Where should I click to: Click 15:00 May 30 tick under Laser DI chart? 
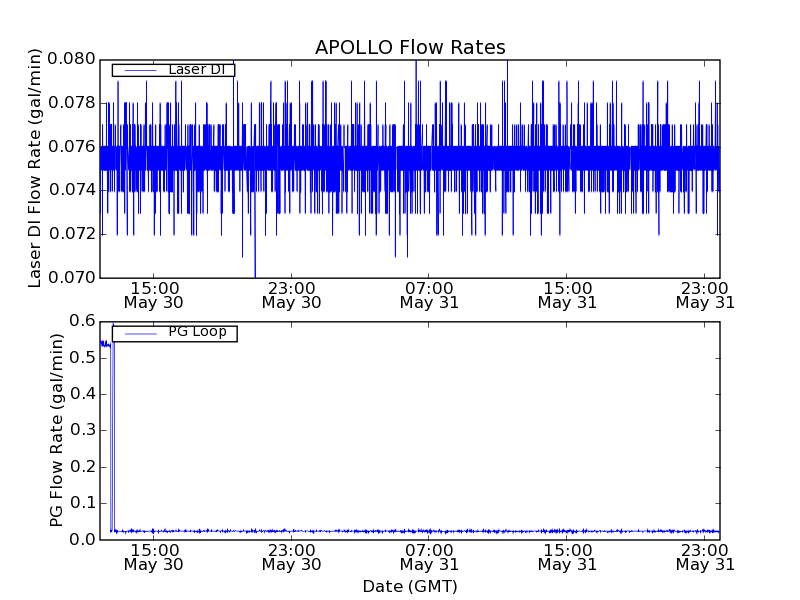coord(153,294)
